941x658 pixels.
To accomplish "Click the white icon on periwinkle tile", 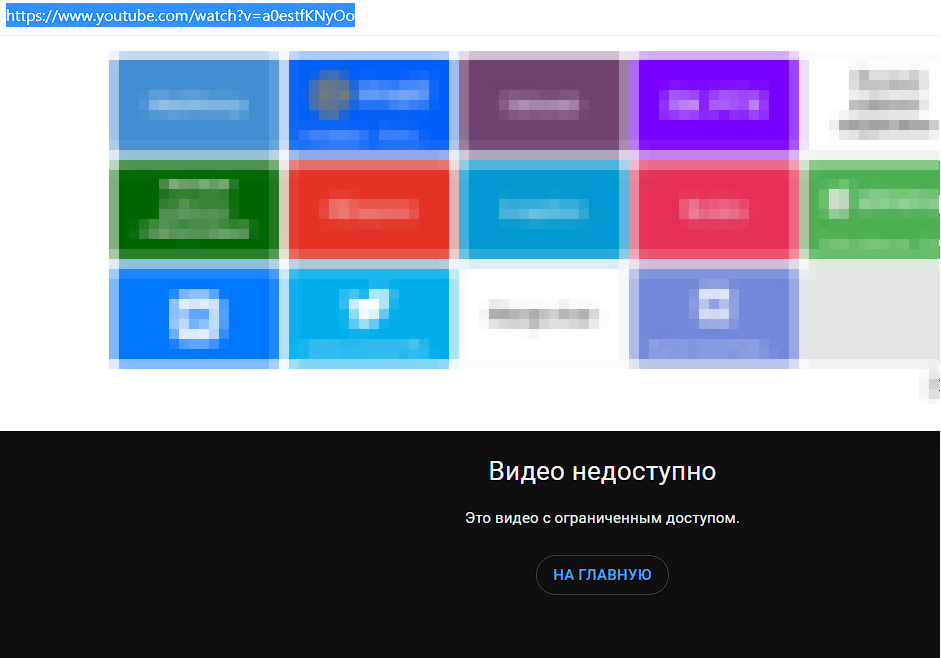I will click(x=715, y=308).
